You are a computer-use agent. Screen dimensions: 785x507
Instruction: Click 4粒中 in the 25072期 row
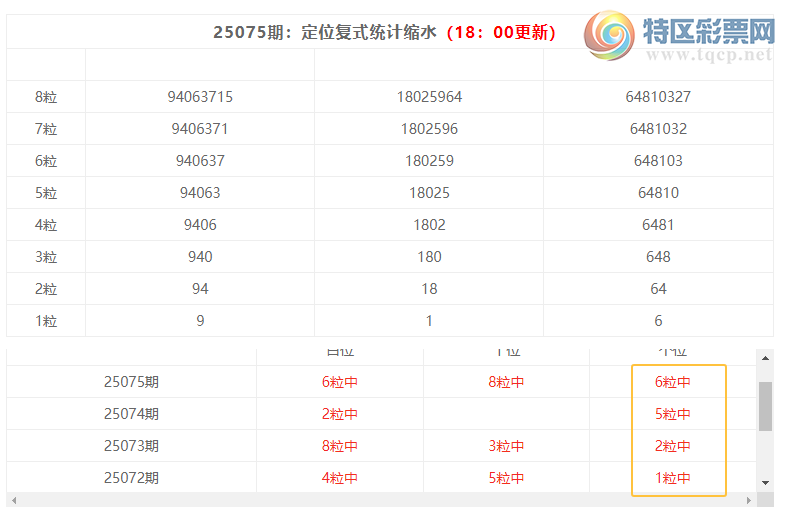(339, 478)
